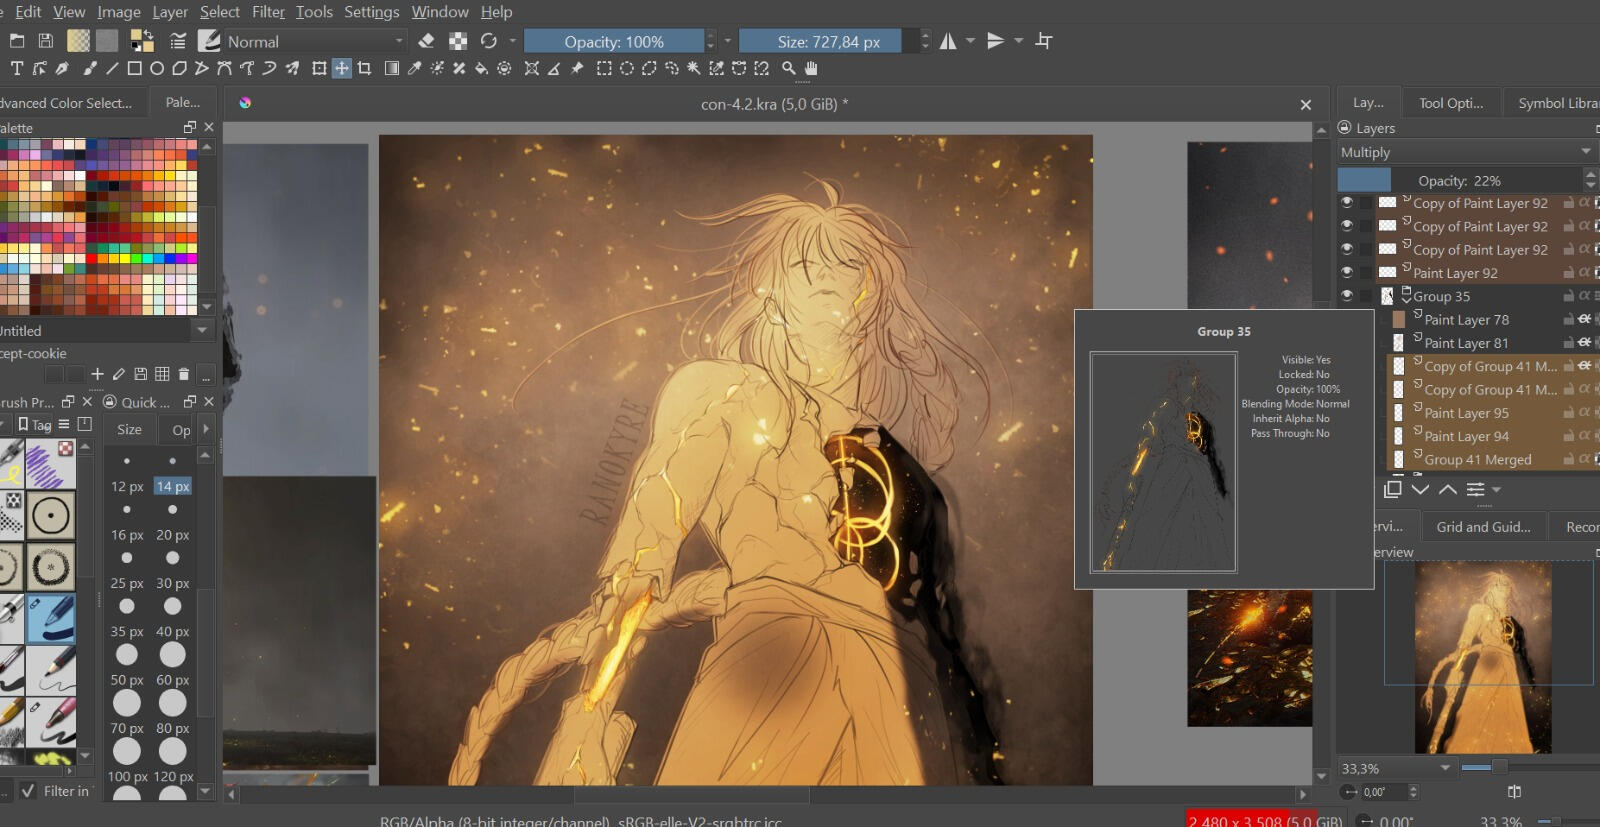Choose the Crop tool
Screen dimensions: 1600x827
pos(364,68)
